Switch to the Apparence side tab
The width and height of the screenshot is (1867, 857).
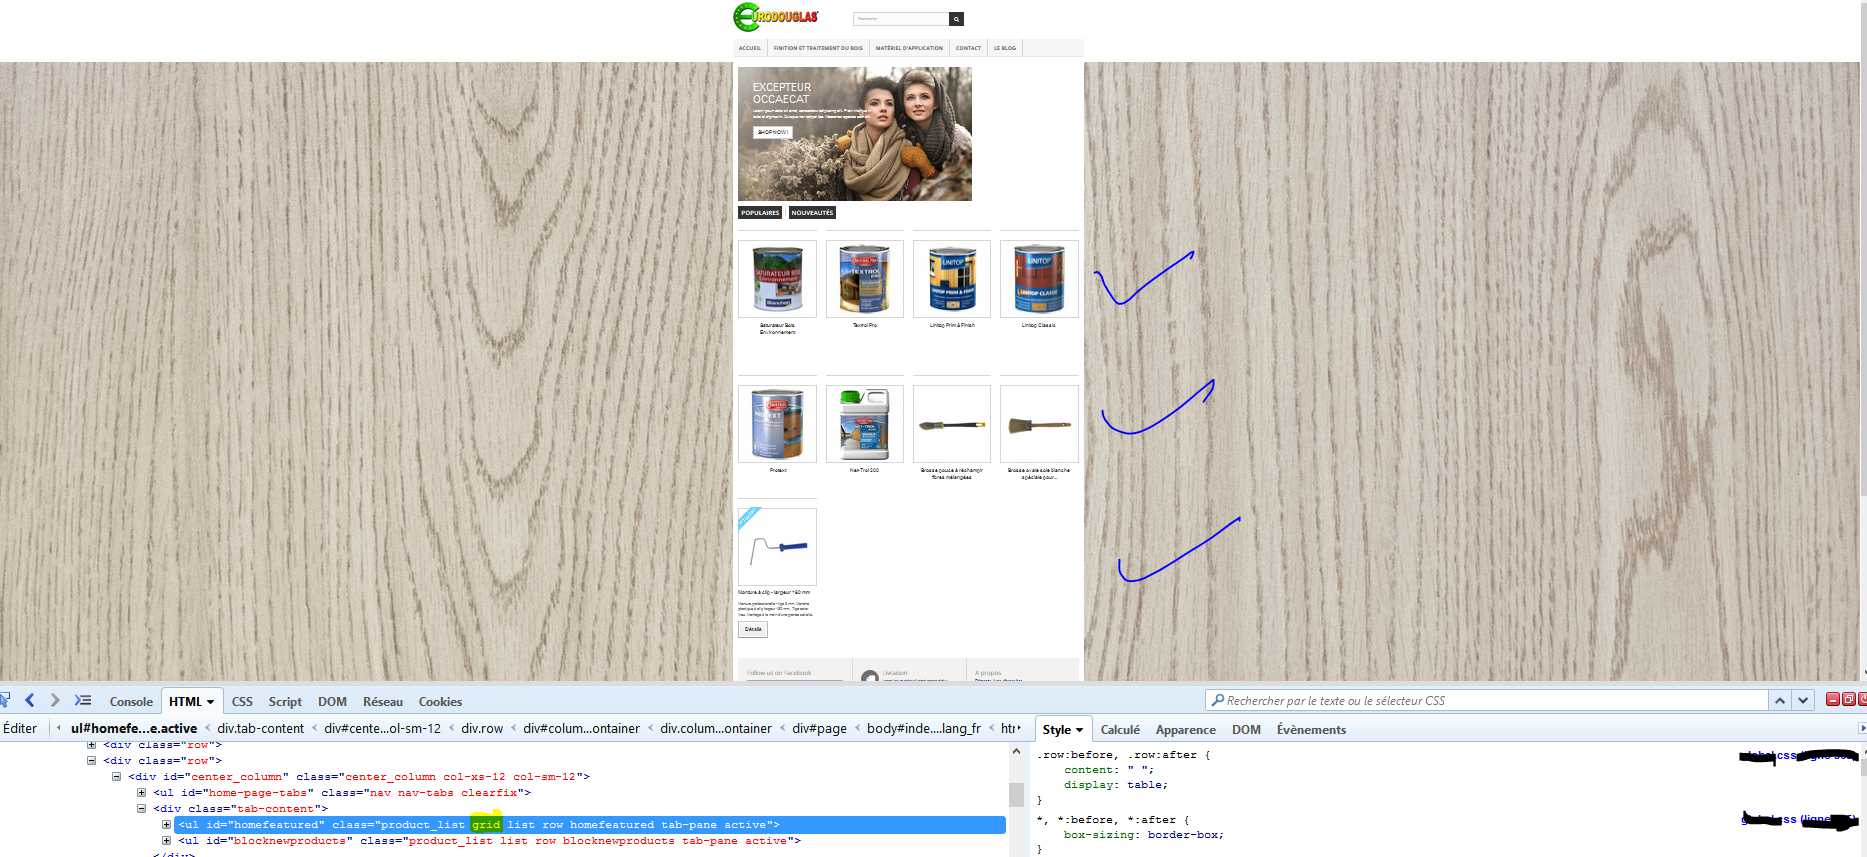pos(1186,730)
